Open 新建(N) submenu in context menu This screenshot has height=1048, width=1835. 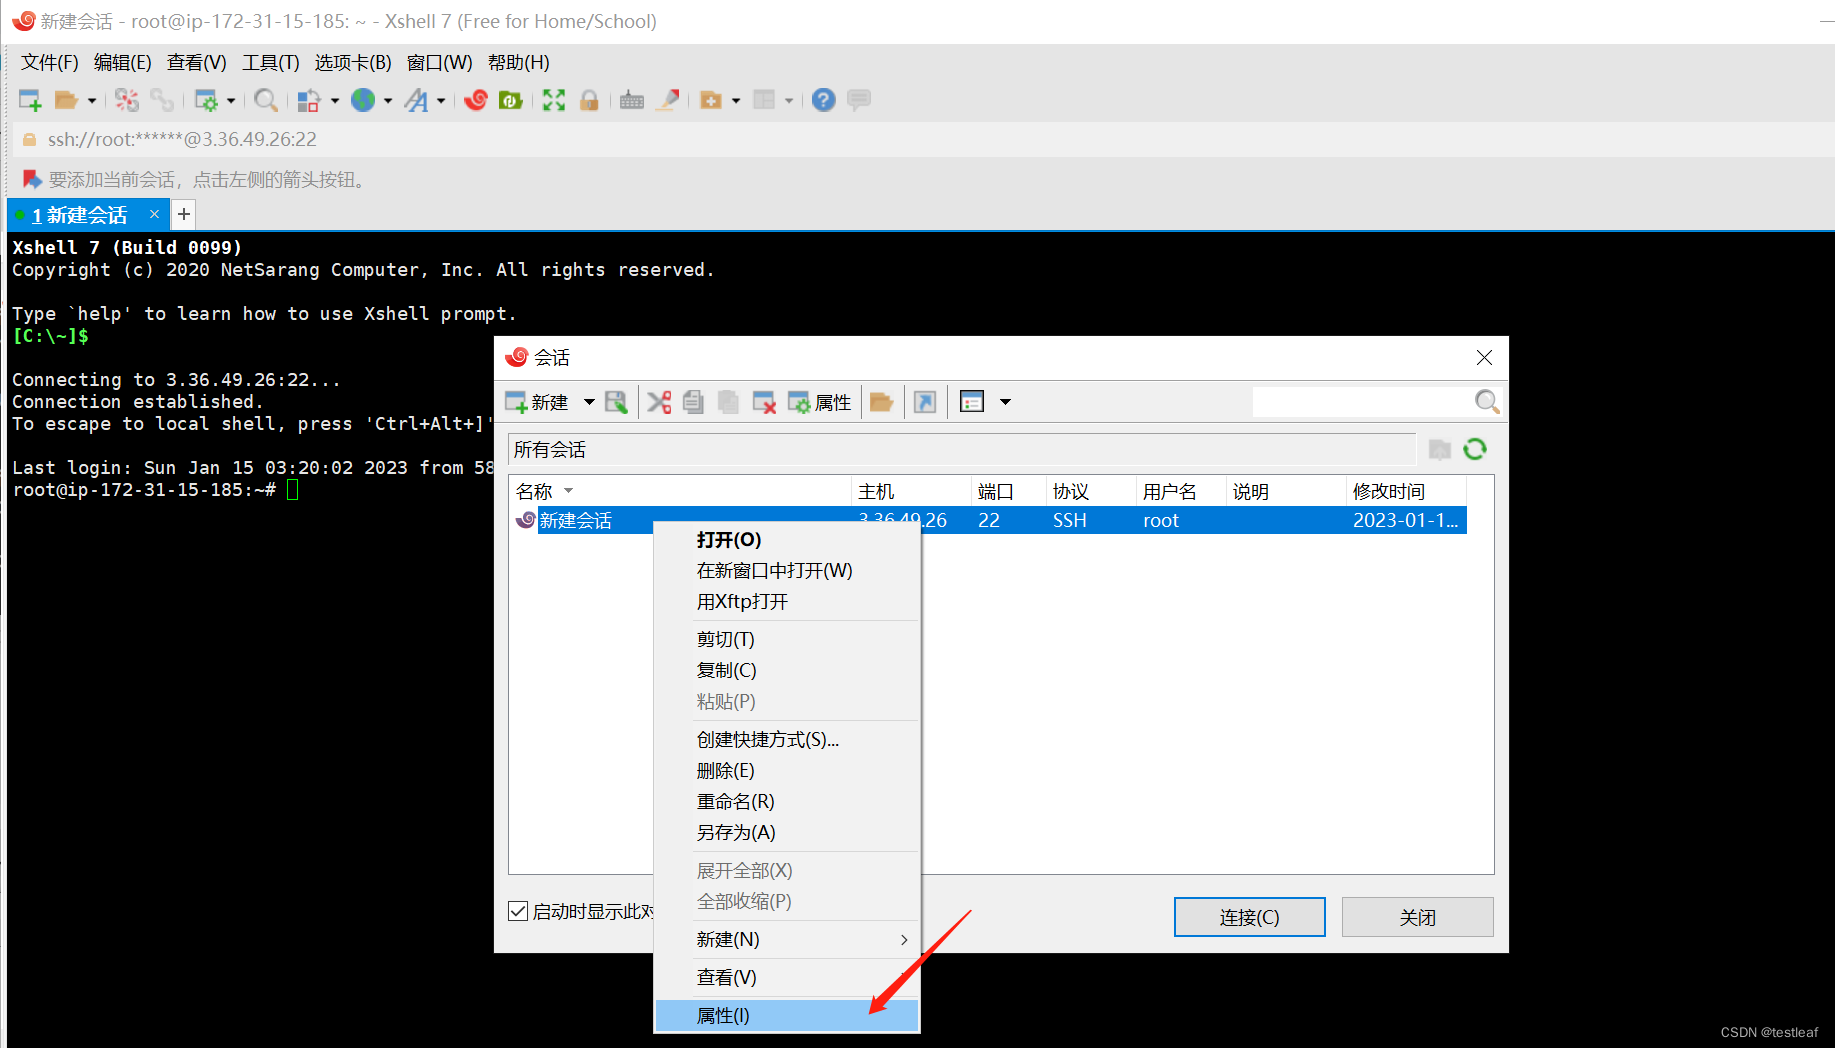[786, 940]
